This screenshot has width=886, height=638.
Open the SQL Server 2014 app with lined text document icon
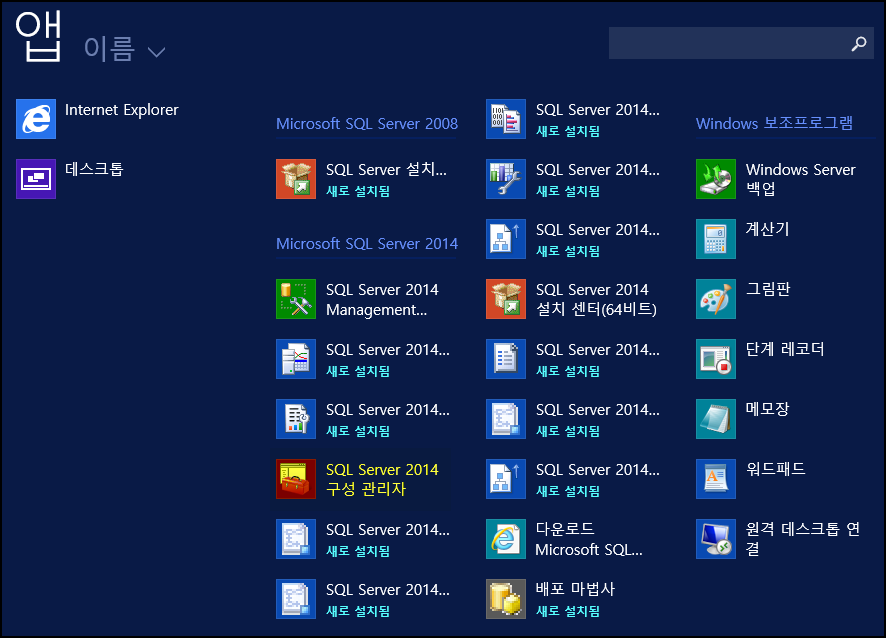[x=573, y=359]
